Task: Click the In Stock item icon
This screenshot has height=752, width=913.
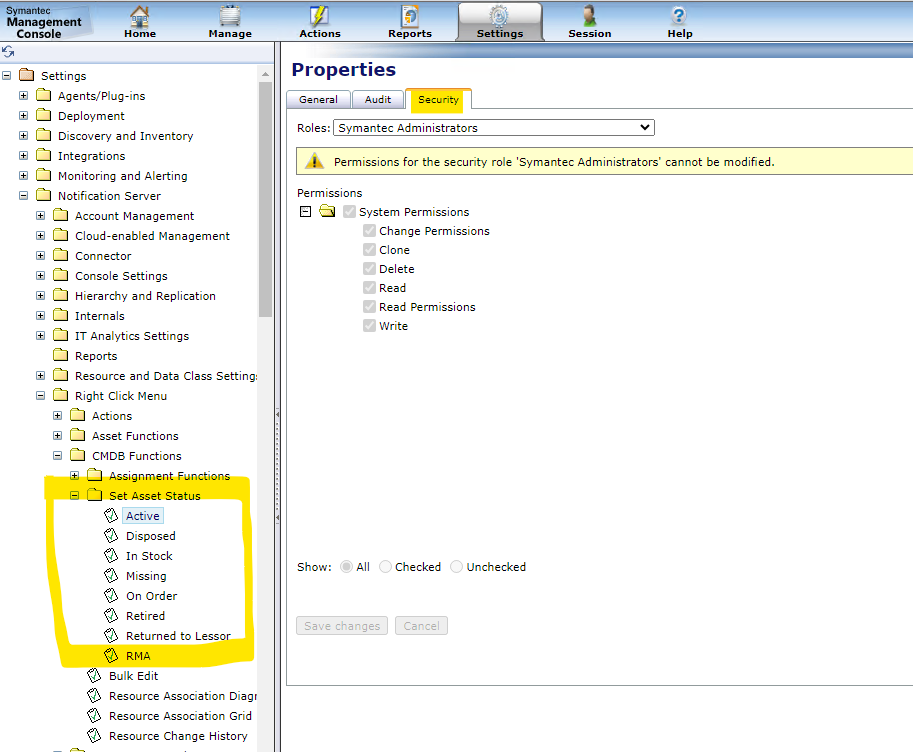Action: [x=111, y=555]
